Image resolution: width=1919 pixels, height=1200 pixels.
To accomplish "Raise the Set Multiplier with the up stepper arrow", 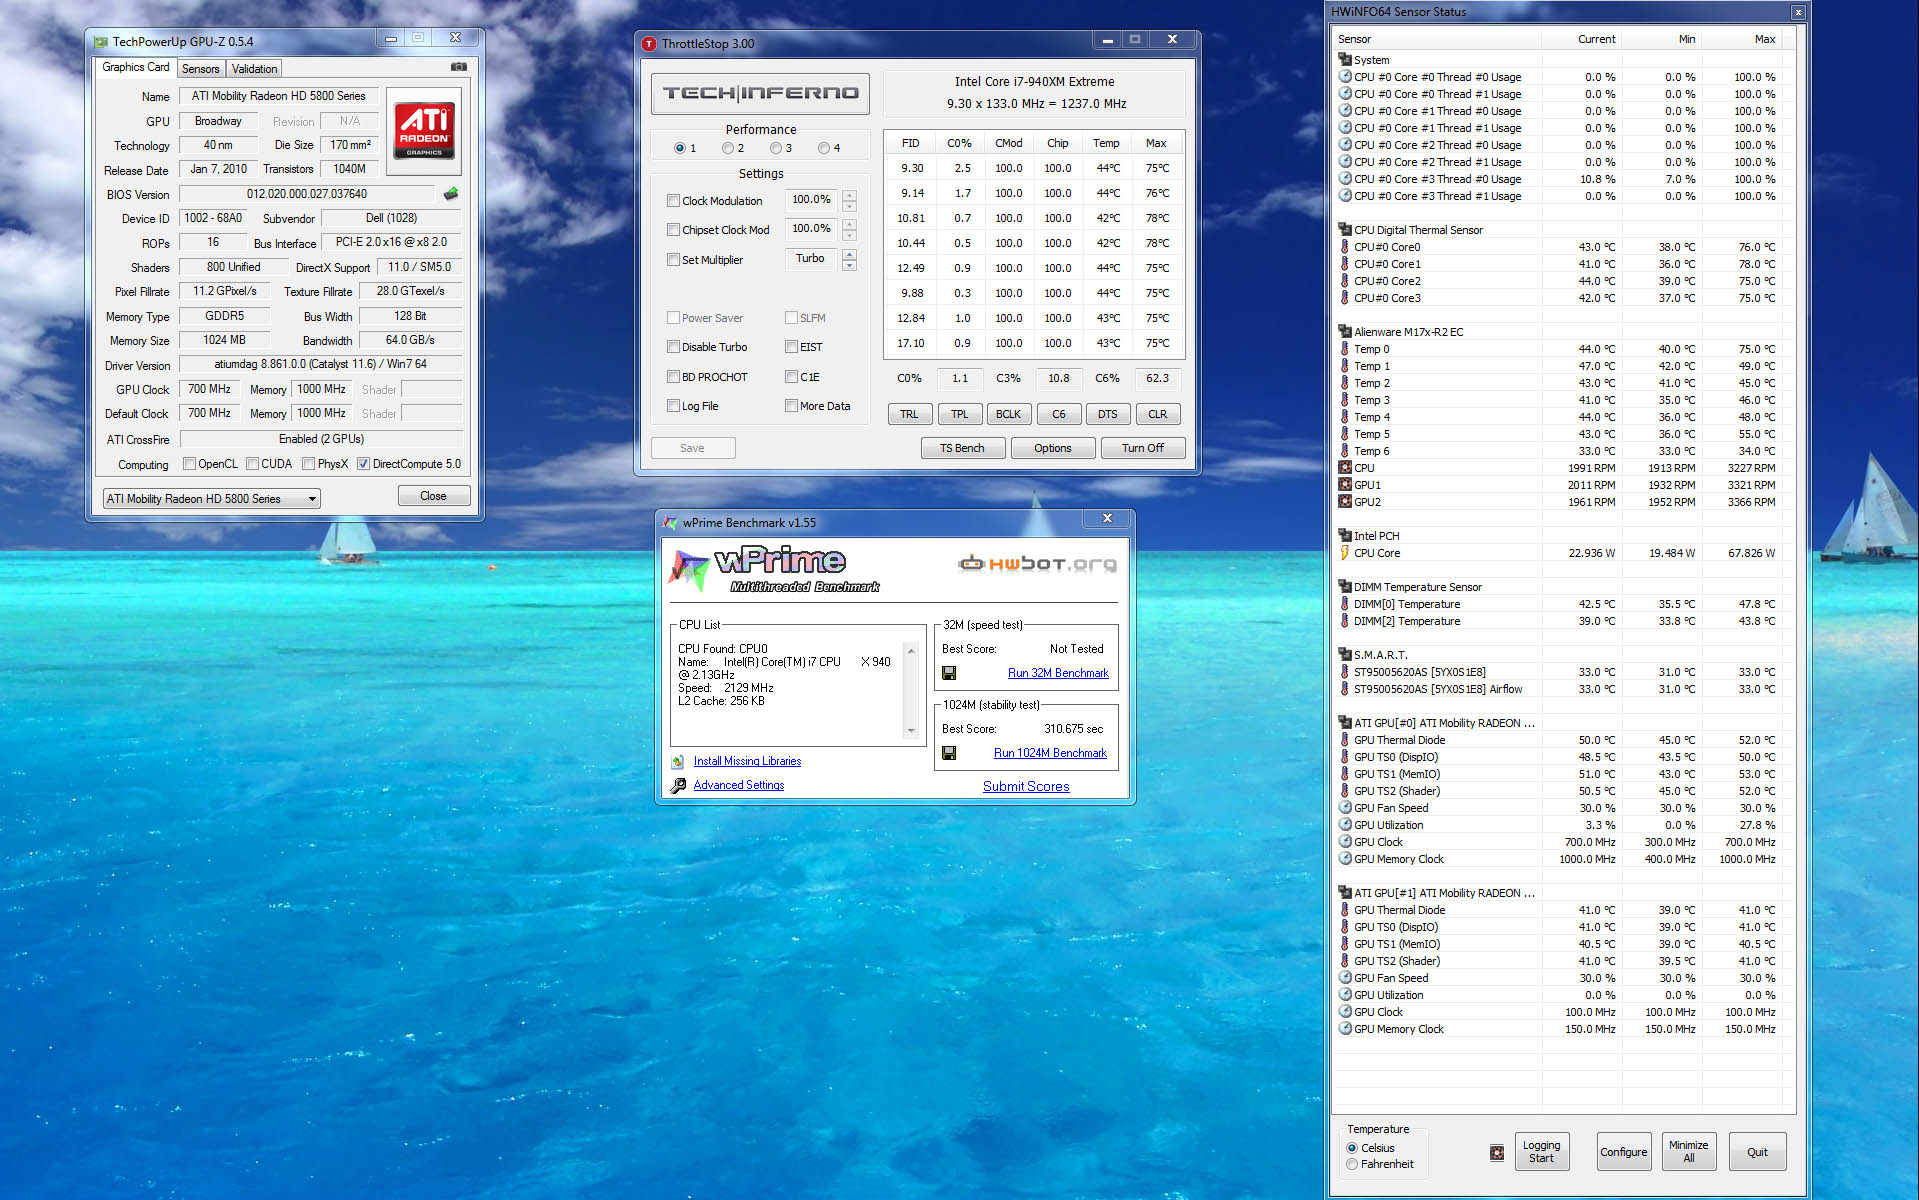I will tap(849, 254).
